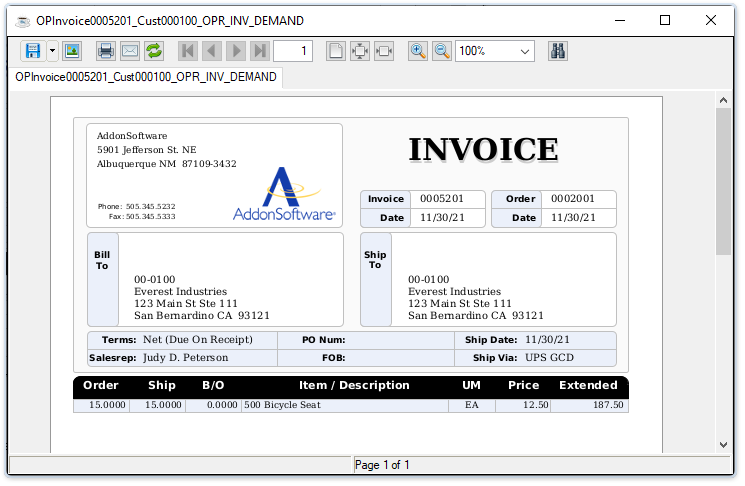Fit the whole page in view
This screenshot has width=745, height=486.
[x=360, y=51]
